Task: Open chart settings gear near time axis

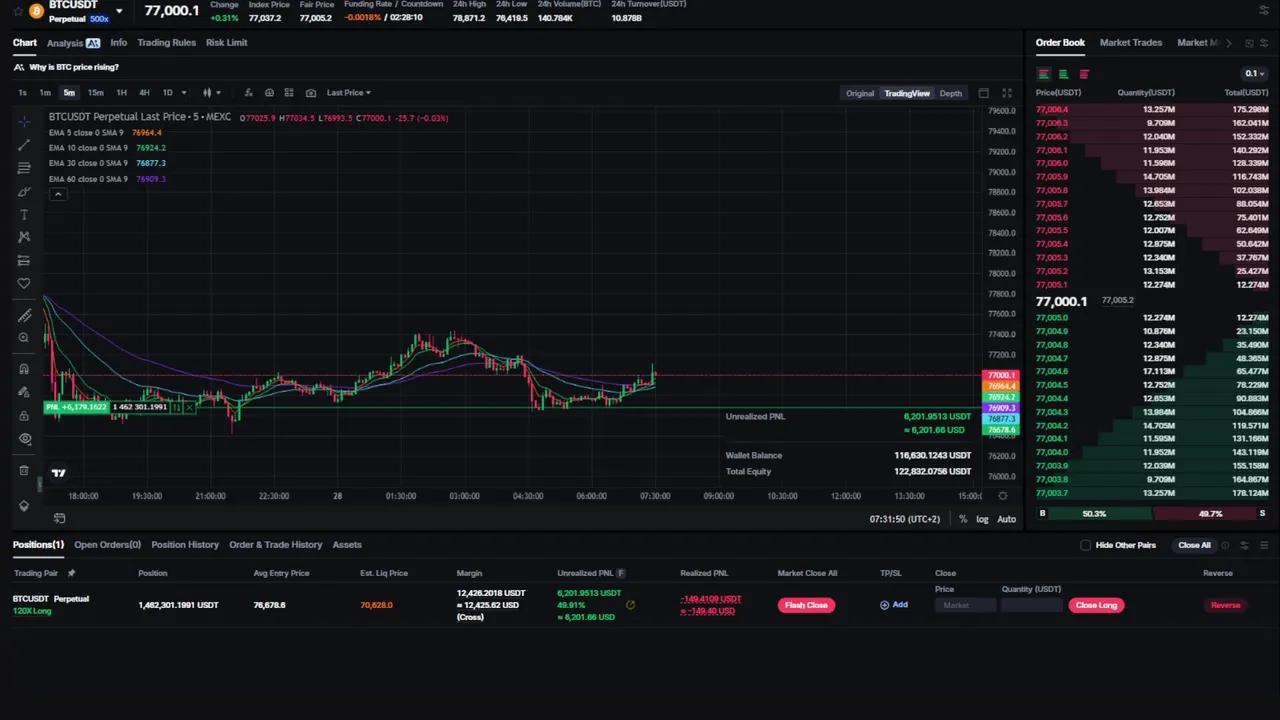Action: [x=1003, y=496]
